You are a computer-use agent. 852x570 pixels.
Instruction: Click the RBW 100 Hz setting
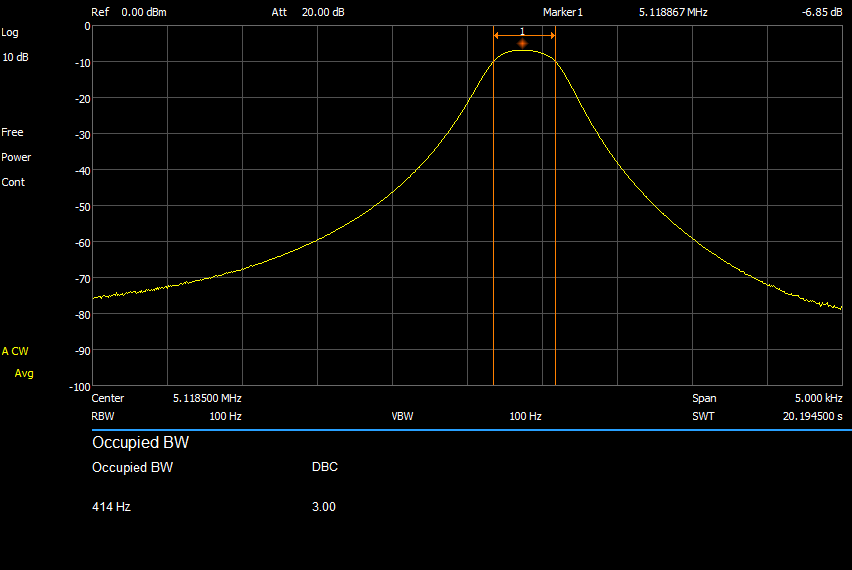[x=225, y=416]
